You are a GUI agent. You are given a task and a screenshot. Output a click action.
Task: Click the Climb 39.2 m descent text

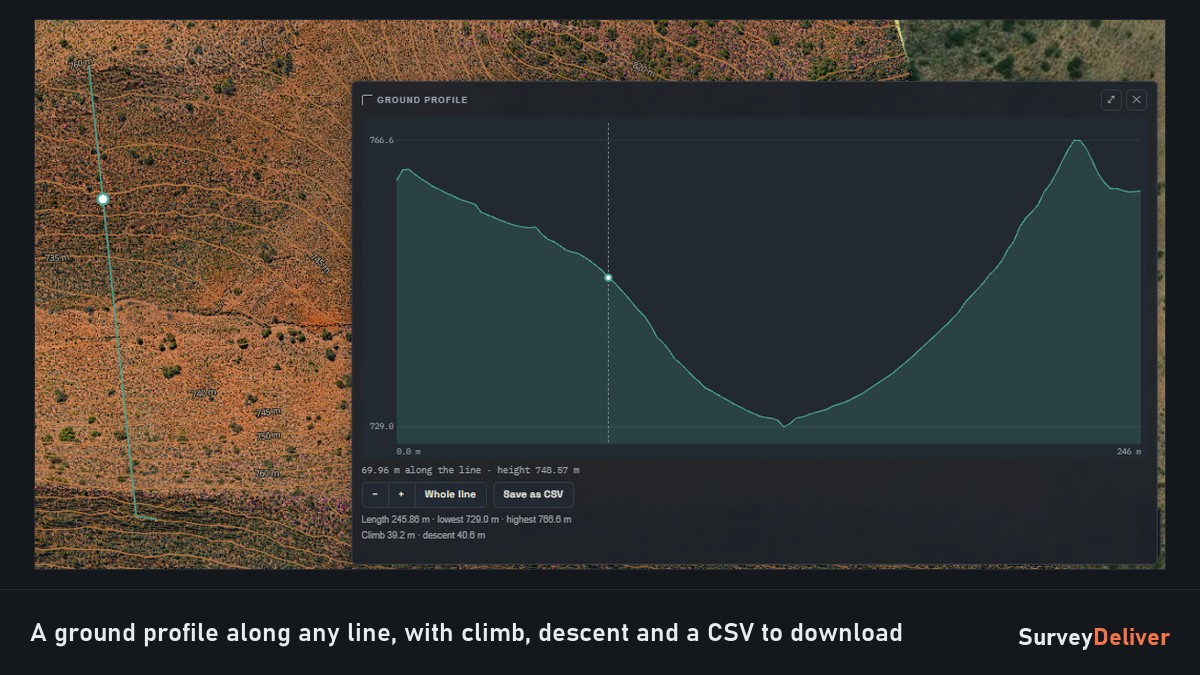pos(423,535)
